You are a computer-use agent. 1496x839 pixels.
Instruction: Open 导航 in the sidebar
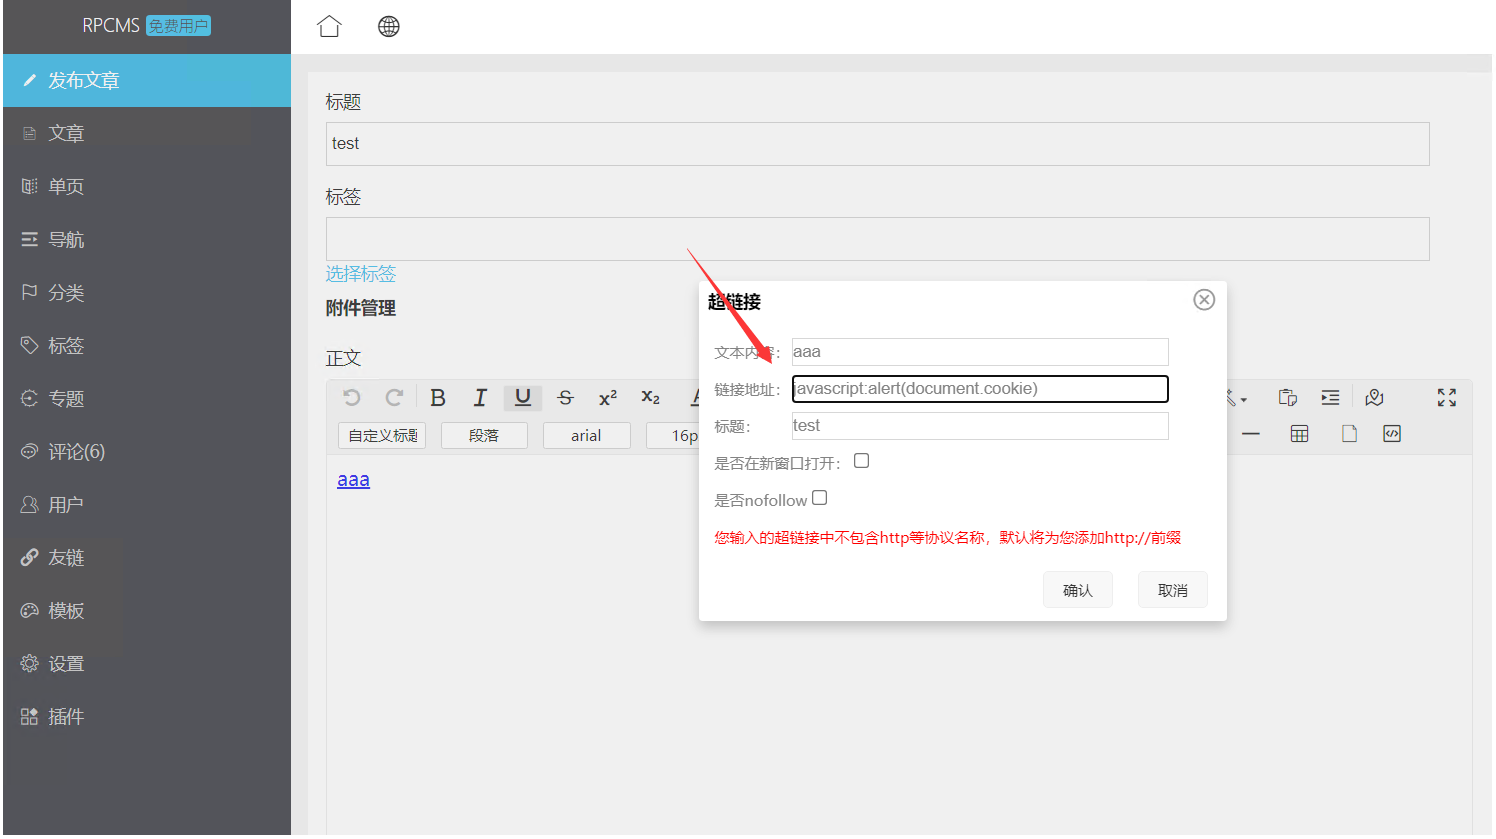pyautogui.click(x=147, y=240)
